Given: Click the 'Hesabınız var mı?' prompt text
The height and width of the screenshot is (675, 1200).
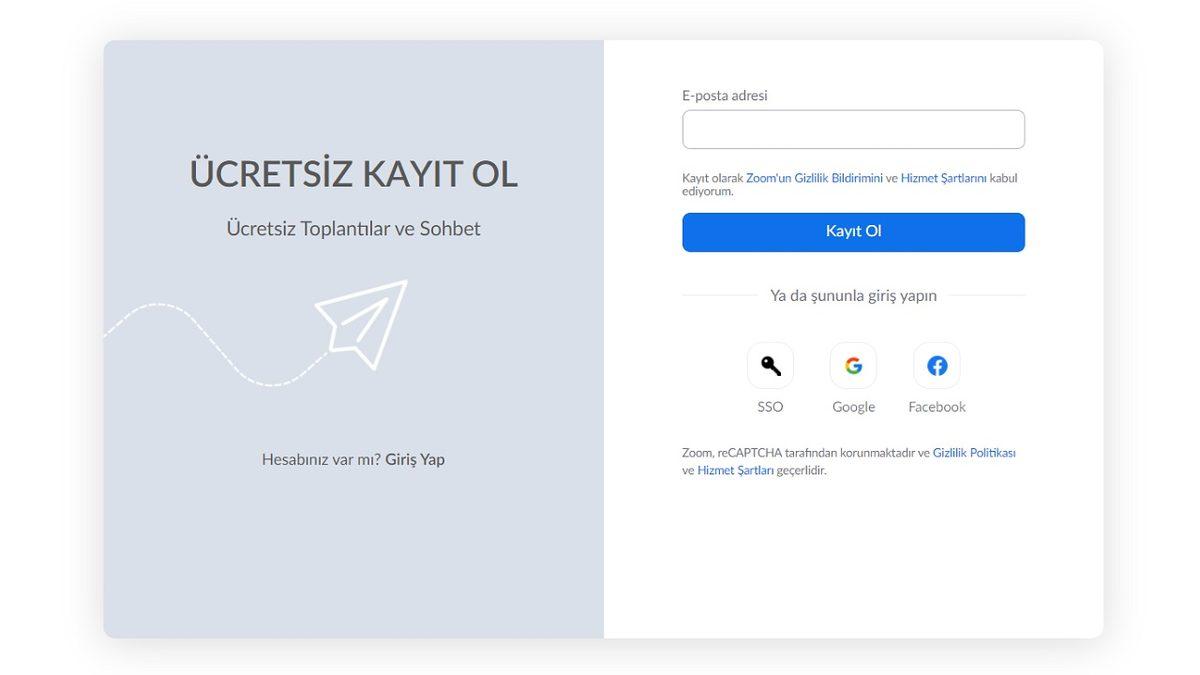Looking at the screenshot, I should pos(322,458).
